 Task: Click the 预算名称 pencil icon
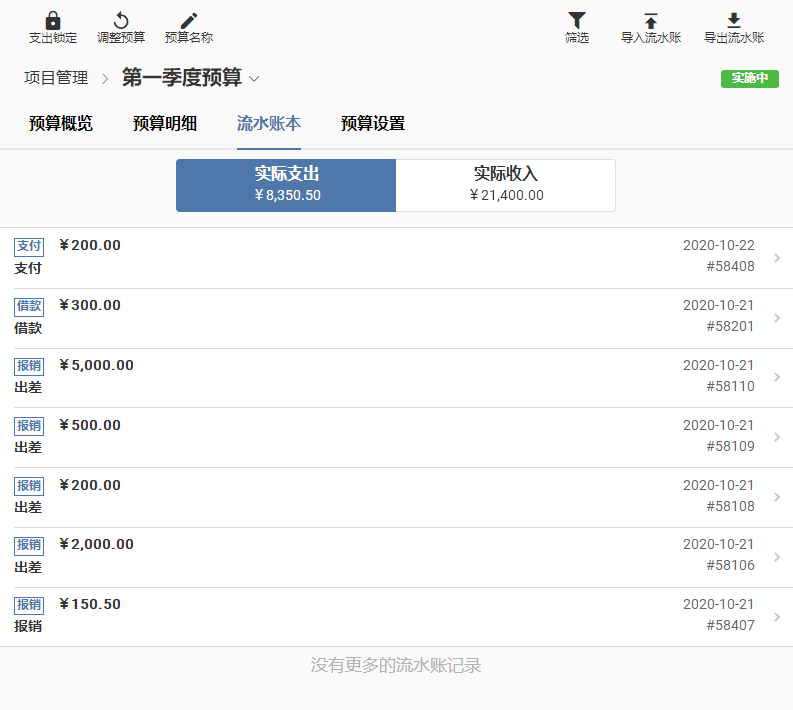[189, 21]
